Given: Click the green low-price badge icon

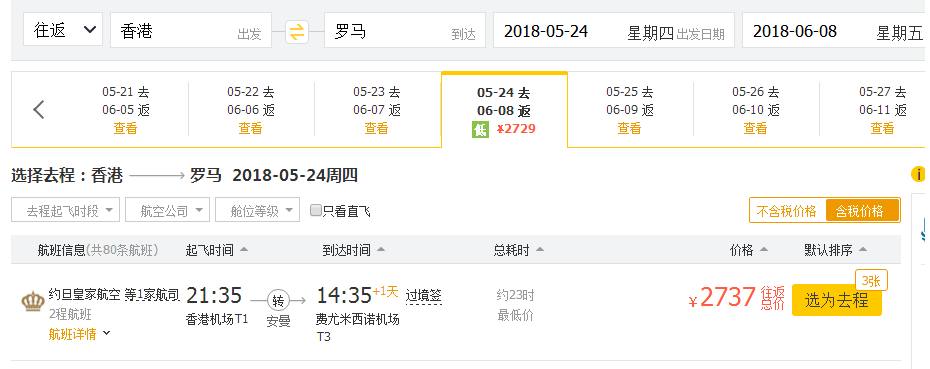Looking at the screenshot, I should [x=480, y=129].
